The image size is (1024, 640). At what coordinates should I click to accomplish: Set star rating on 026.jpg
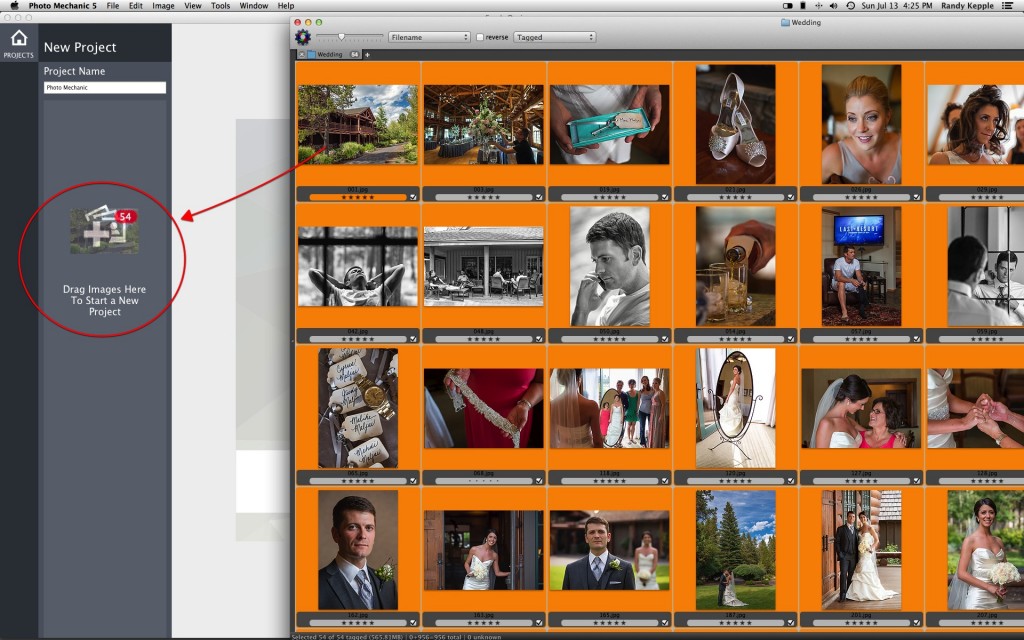point(861,197)
